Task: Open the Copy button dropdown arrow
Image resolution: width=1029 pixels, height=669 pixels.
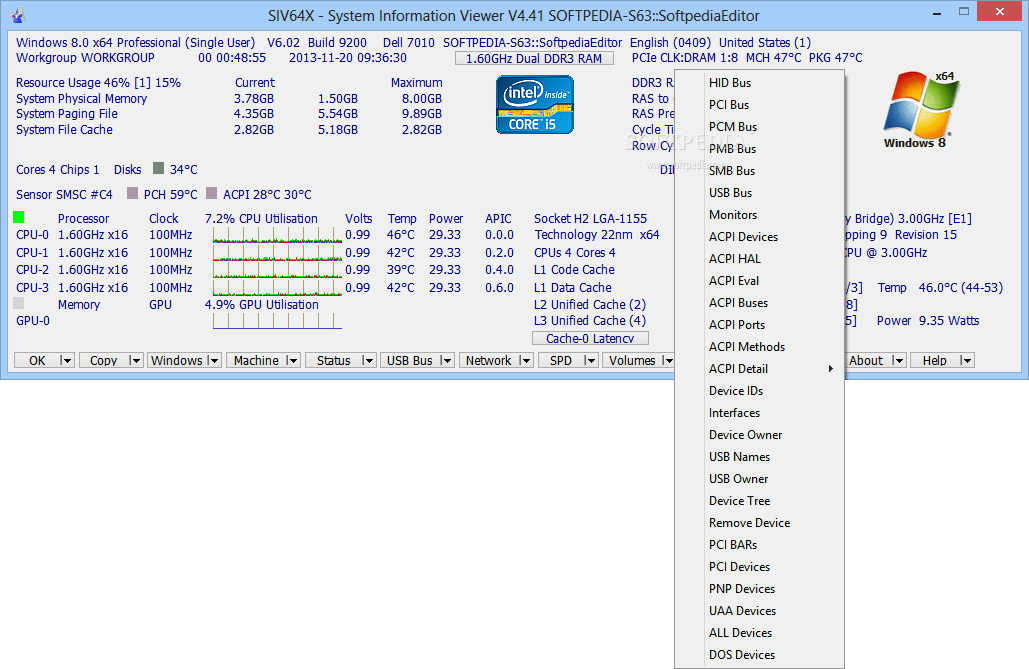Action: click(x=135, y=360)
